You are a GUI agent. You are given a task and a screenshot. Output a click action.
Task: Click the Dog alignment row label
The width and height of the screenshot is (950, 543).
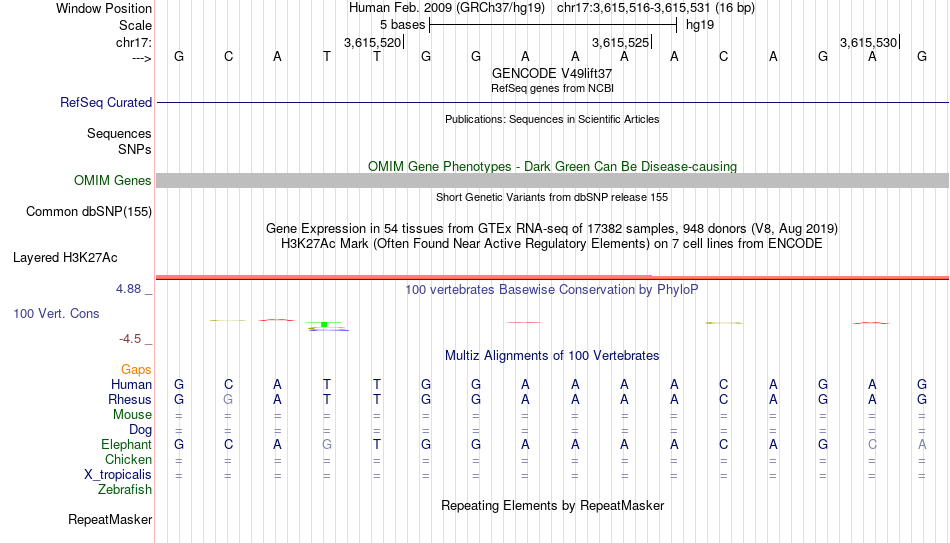(x=140, y=430)
